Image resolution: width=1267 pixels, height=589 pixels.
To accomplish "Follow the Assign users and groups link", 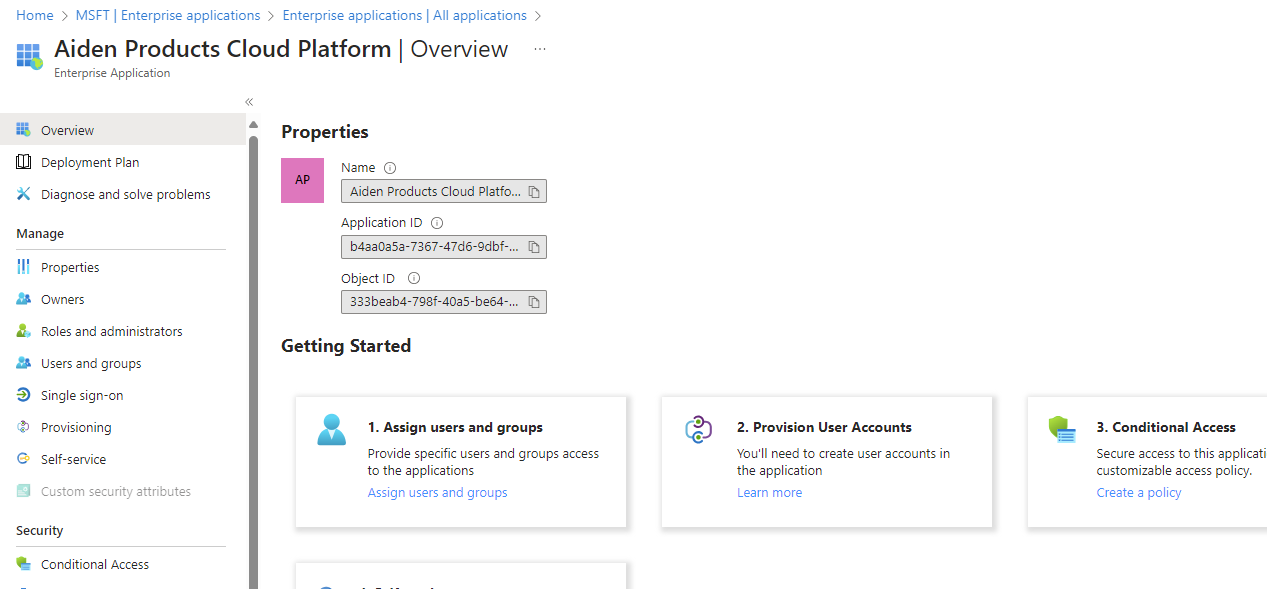I will click(x=437, y=492).
